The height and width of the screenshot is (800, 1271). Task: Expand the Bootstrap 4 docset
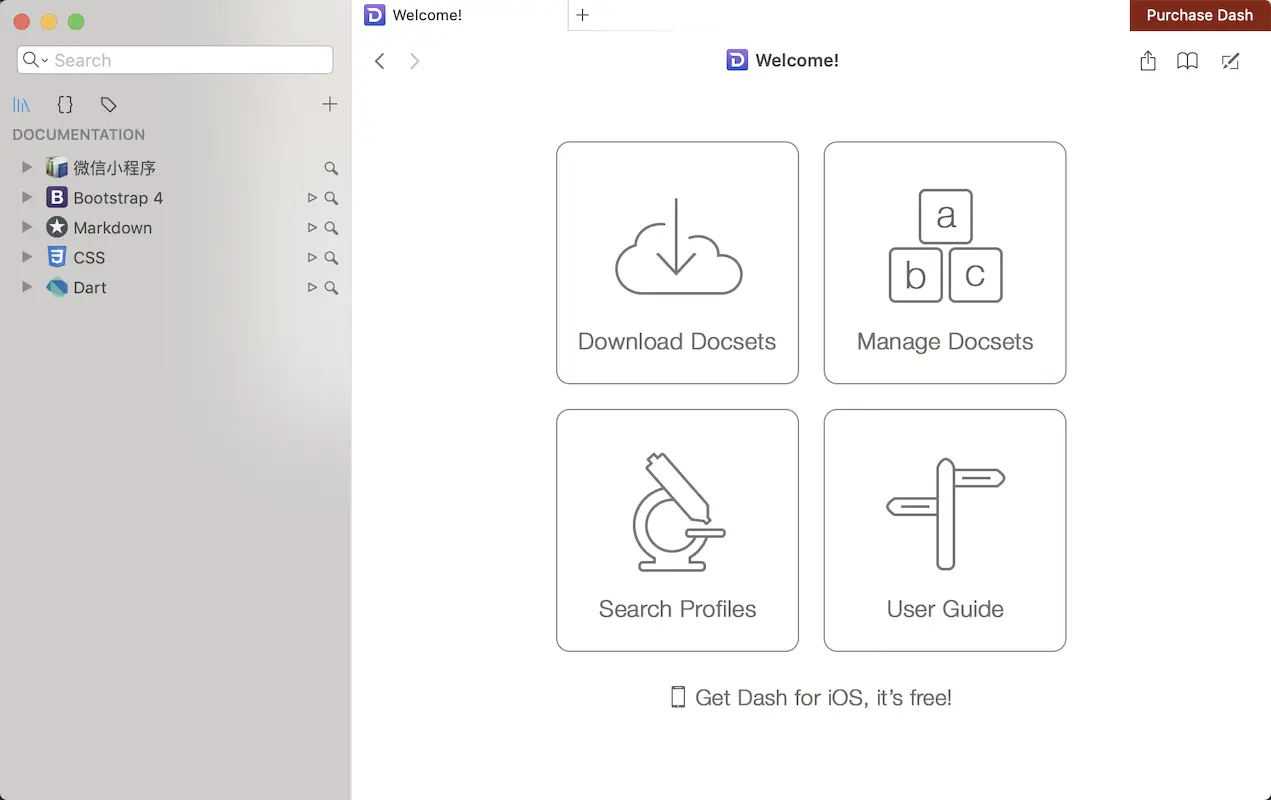click(x=27, y=197)
